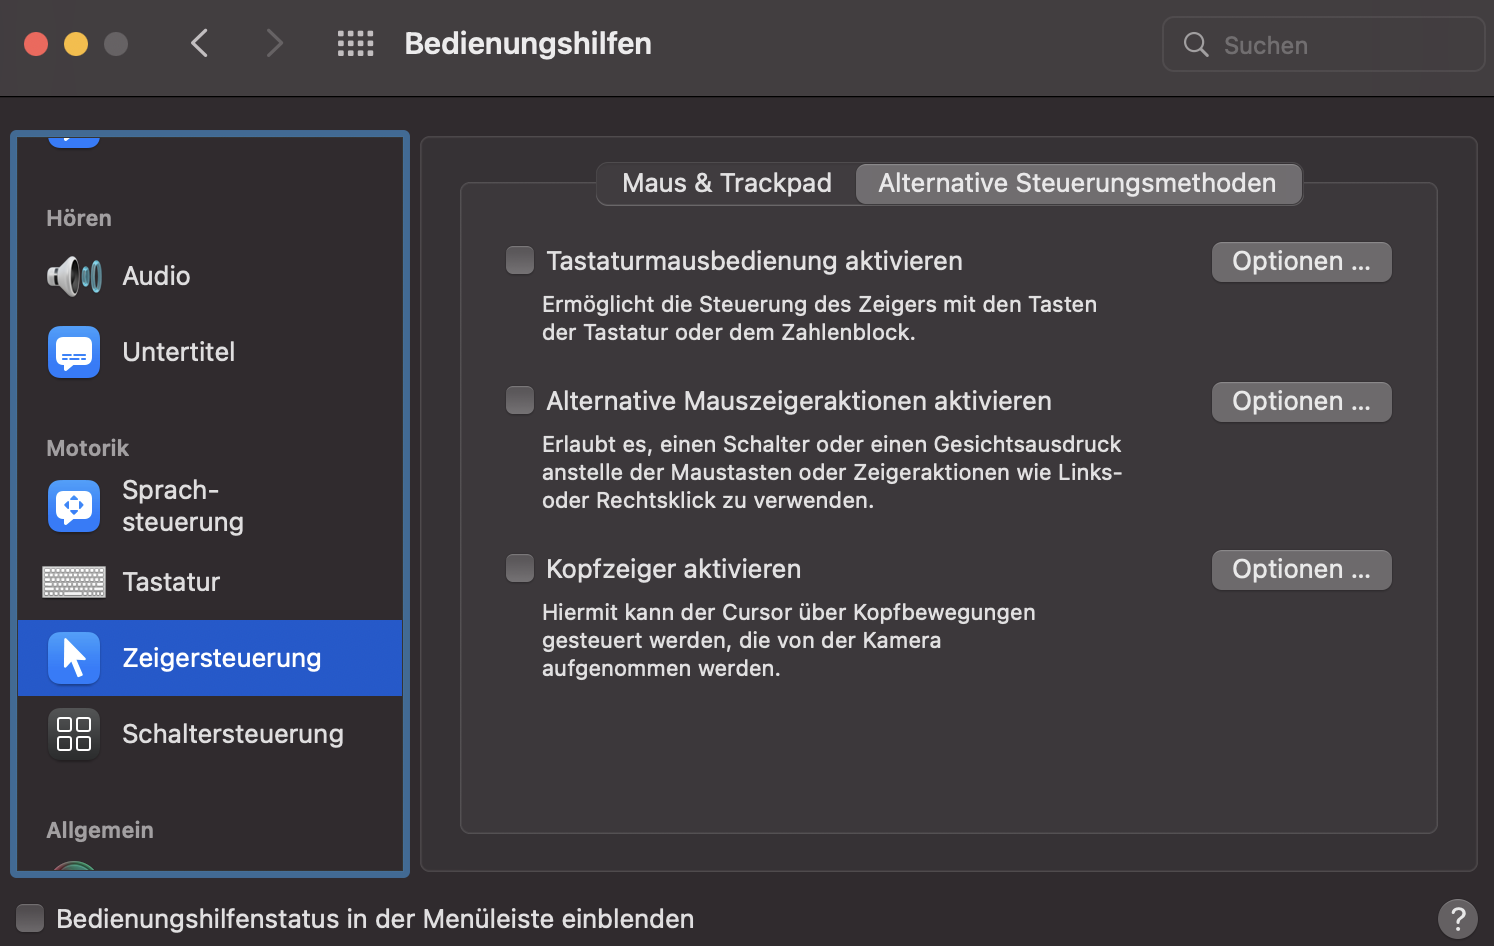Go back with the left chevron
1494x946 pixels.
200,44
